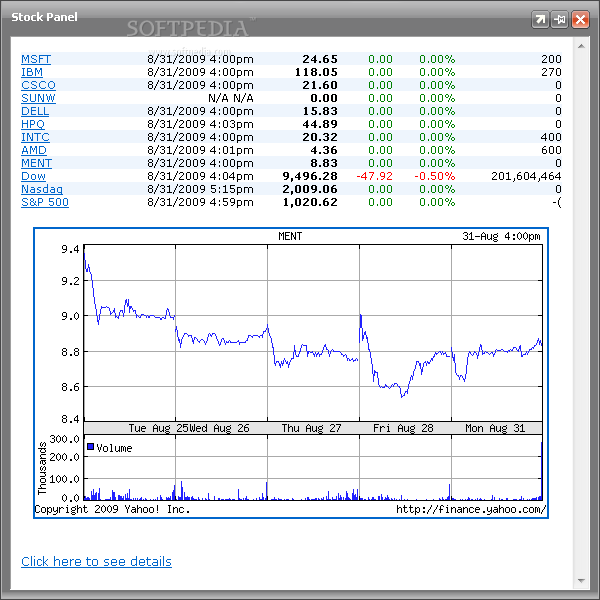Image resolution: width=600 pixels, height=600 pixels.
Task: Open the INTC ticker link
Action: pos(35,137)
